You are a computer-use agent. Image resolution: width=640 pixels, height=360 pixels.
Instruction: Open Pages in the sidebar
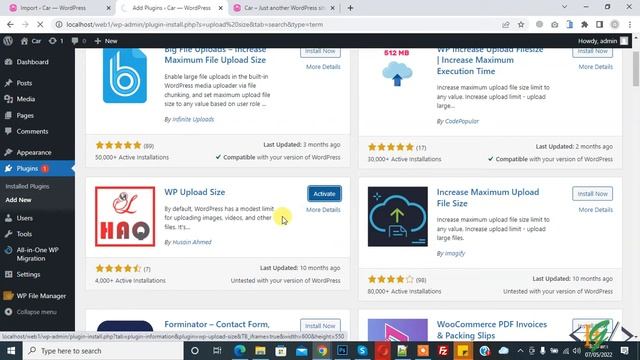(x=25, y=116)
